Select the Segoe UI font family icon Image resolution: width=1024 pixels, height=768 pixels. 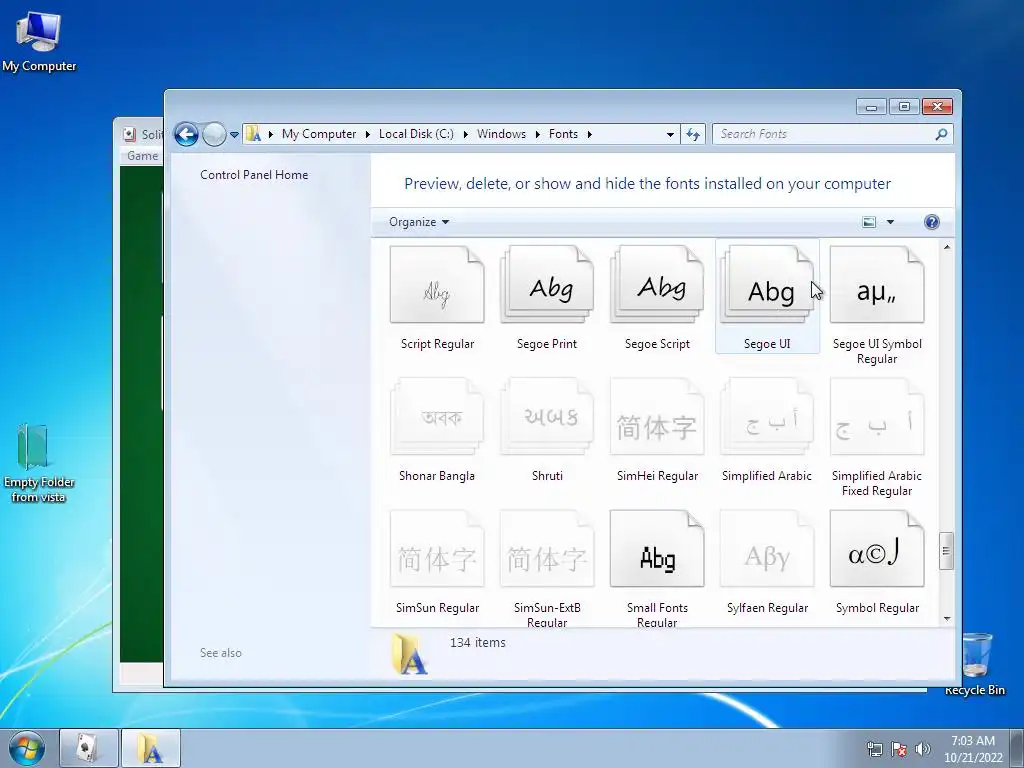click(767, 285)
